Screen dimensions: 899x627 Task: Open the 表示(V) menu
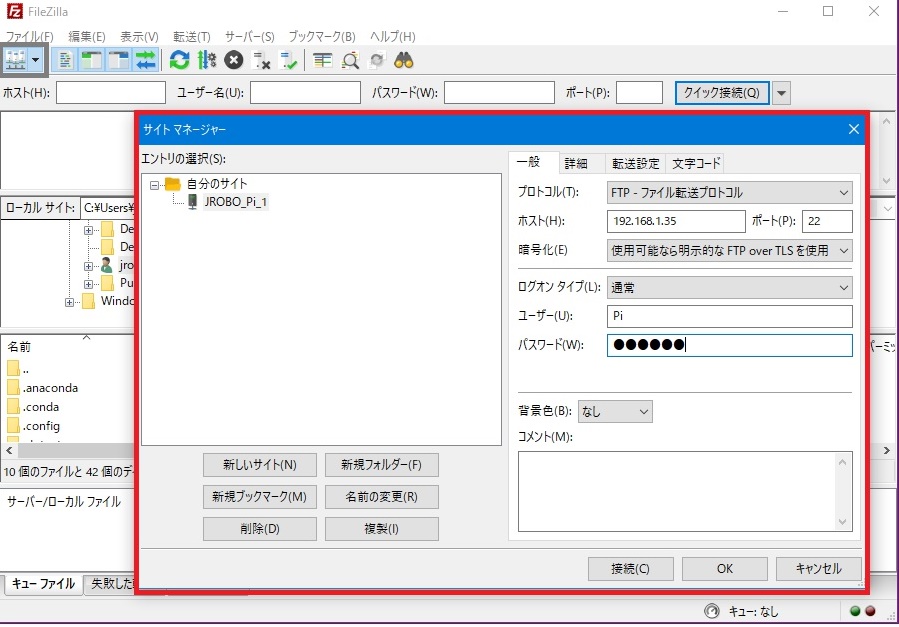[139, 37]
